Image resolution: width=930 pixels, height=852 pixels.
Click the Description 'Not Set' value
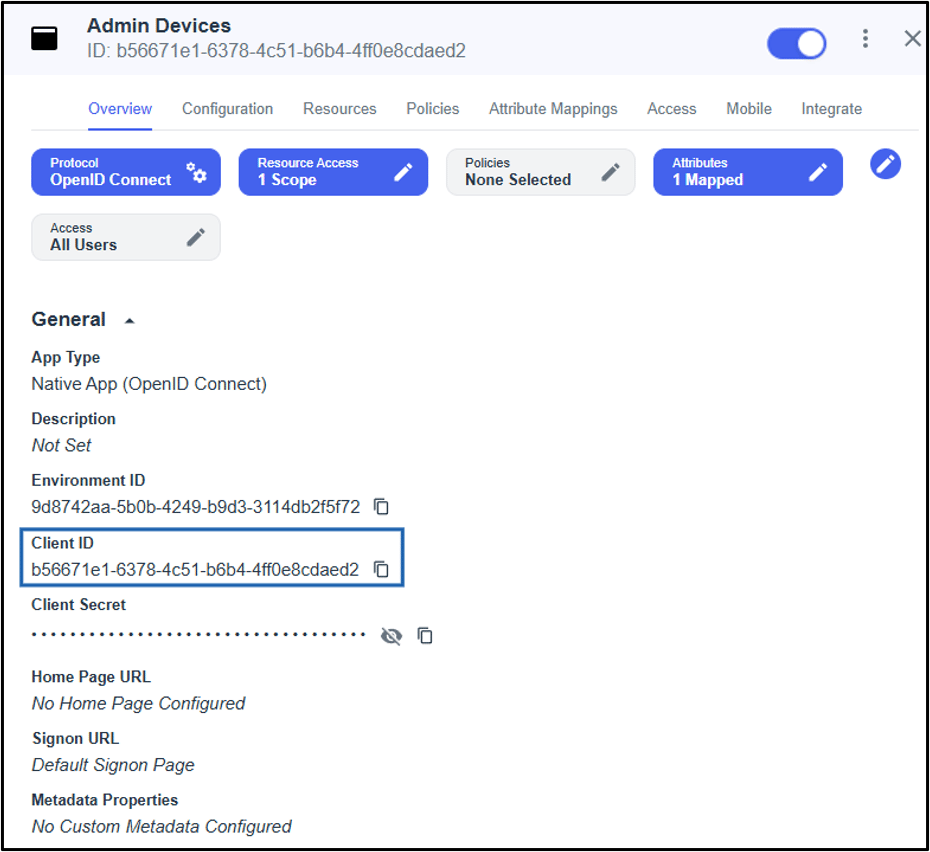[x=62, y=446]
